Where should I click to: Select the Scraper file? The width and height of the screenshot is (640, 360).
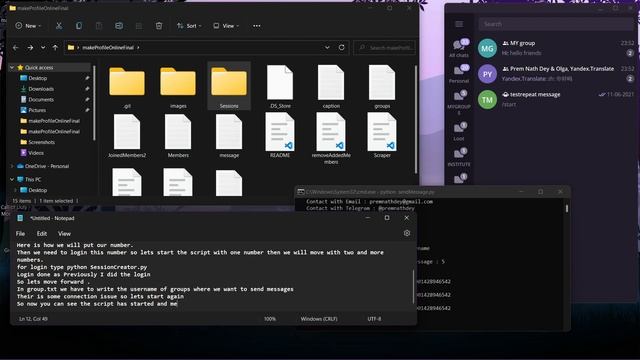click(x=382, y=136)
